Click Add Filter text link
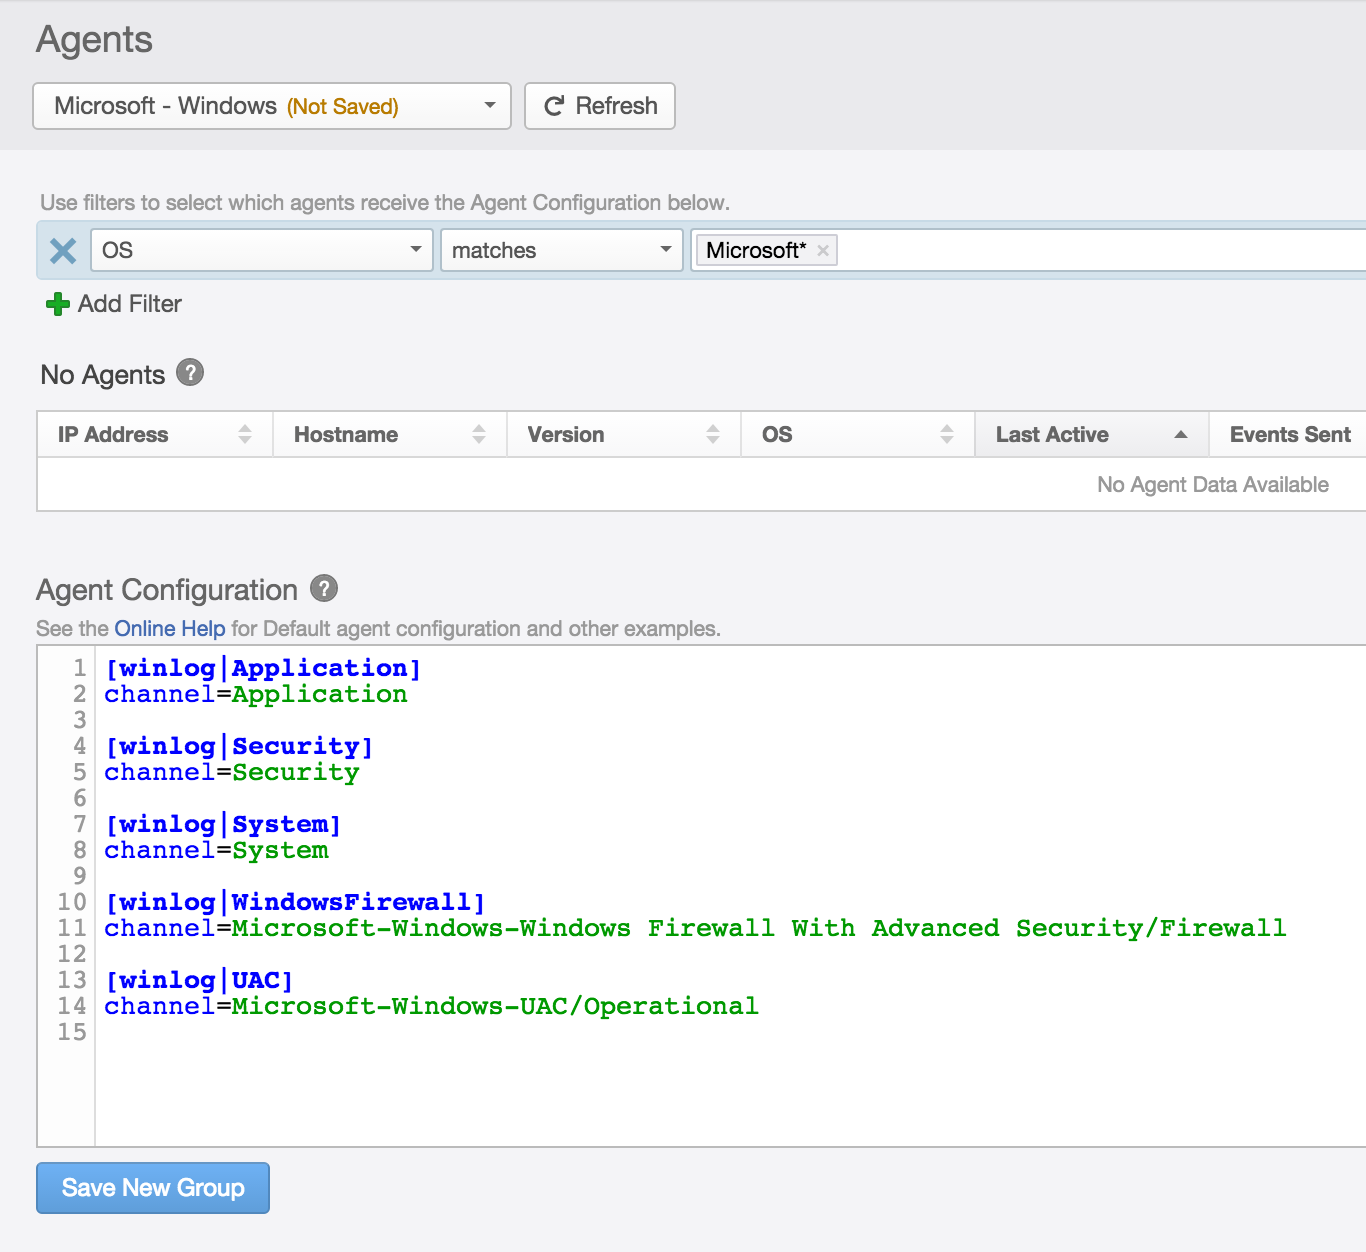Image resolution: width=1366 pixels, height=1252 pixels. coord(130,304)
